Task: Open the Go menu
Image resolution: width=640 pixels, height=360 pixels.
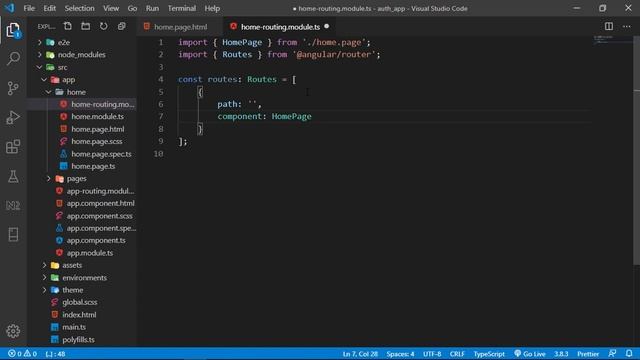Action: click(x=132, y=8)
